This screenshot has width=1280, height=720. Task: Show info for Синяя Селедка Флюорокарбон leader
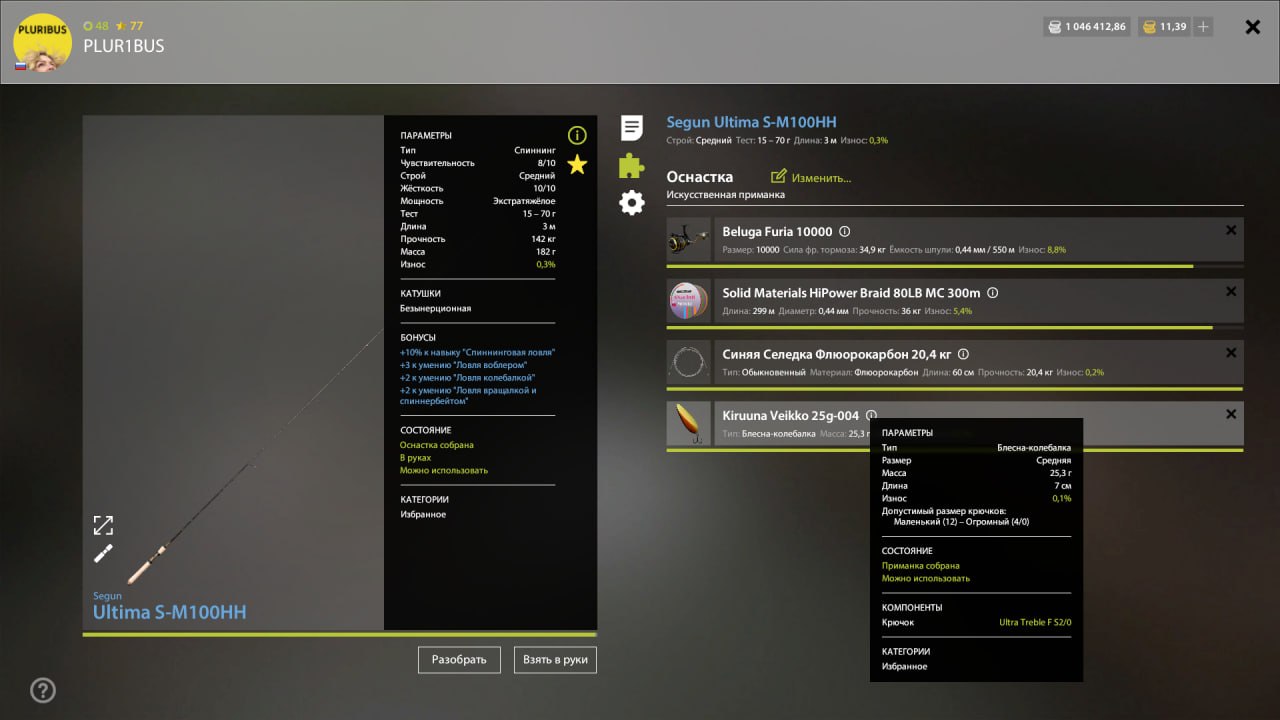pyautogui.click(x=963, y=354)
